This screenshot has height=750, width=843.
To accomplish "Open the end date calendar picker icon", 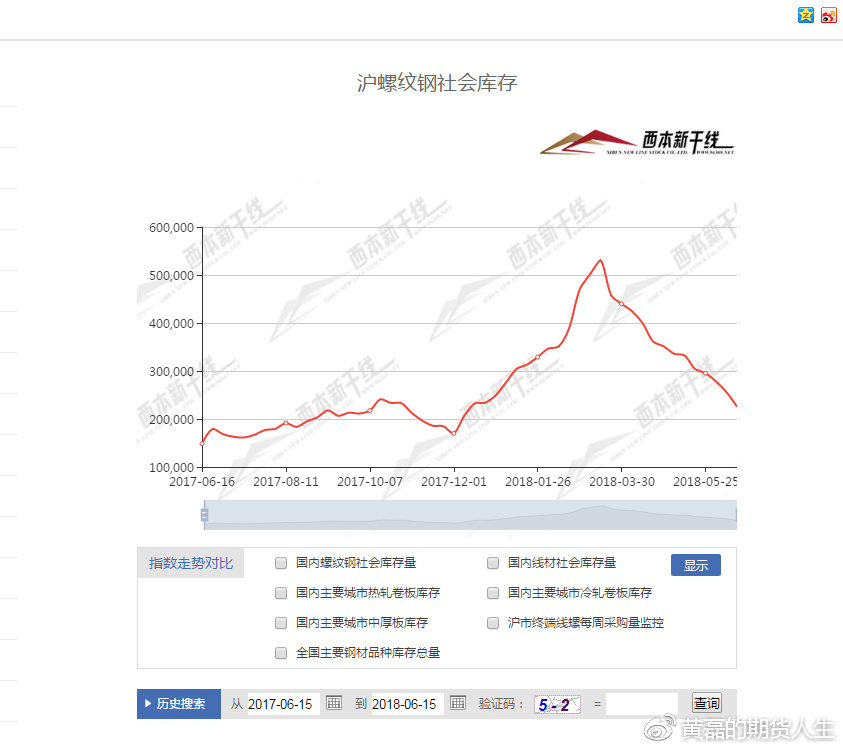I will [458, 704].
